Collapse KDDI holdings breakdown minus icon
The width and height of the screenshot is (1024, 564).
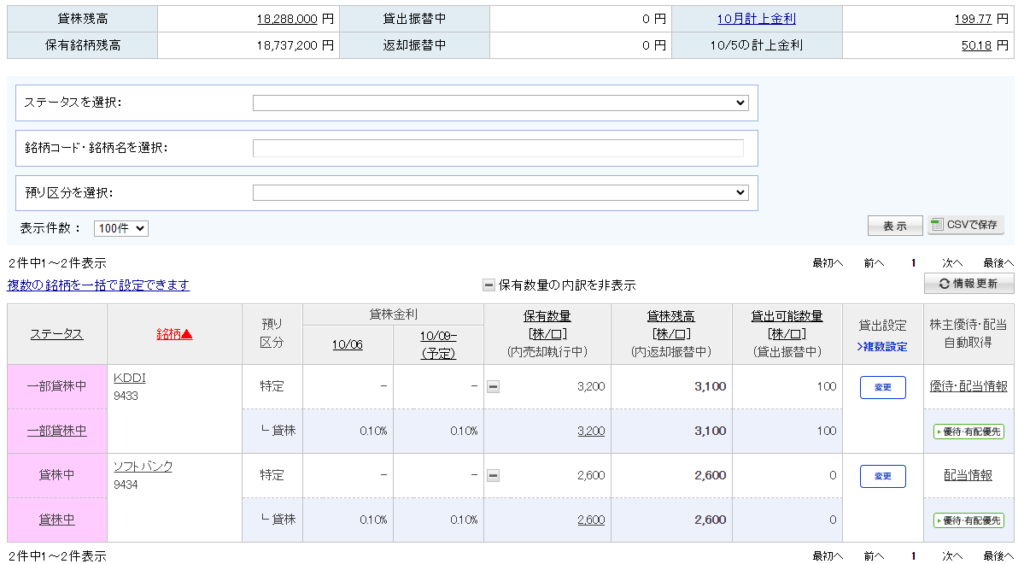pos(493,387)
